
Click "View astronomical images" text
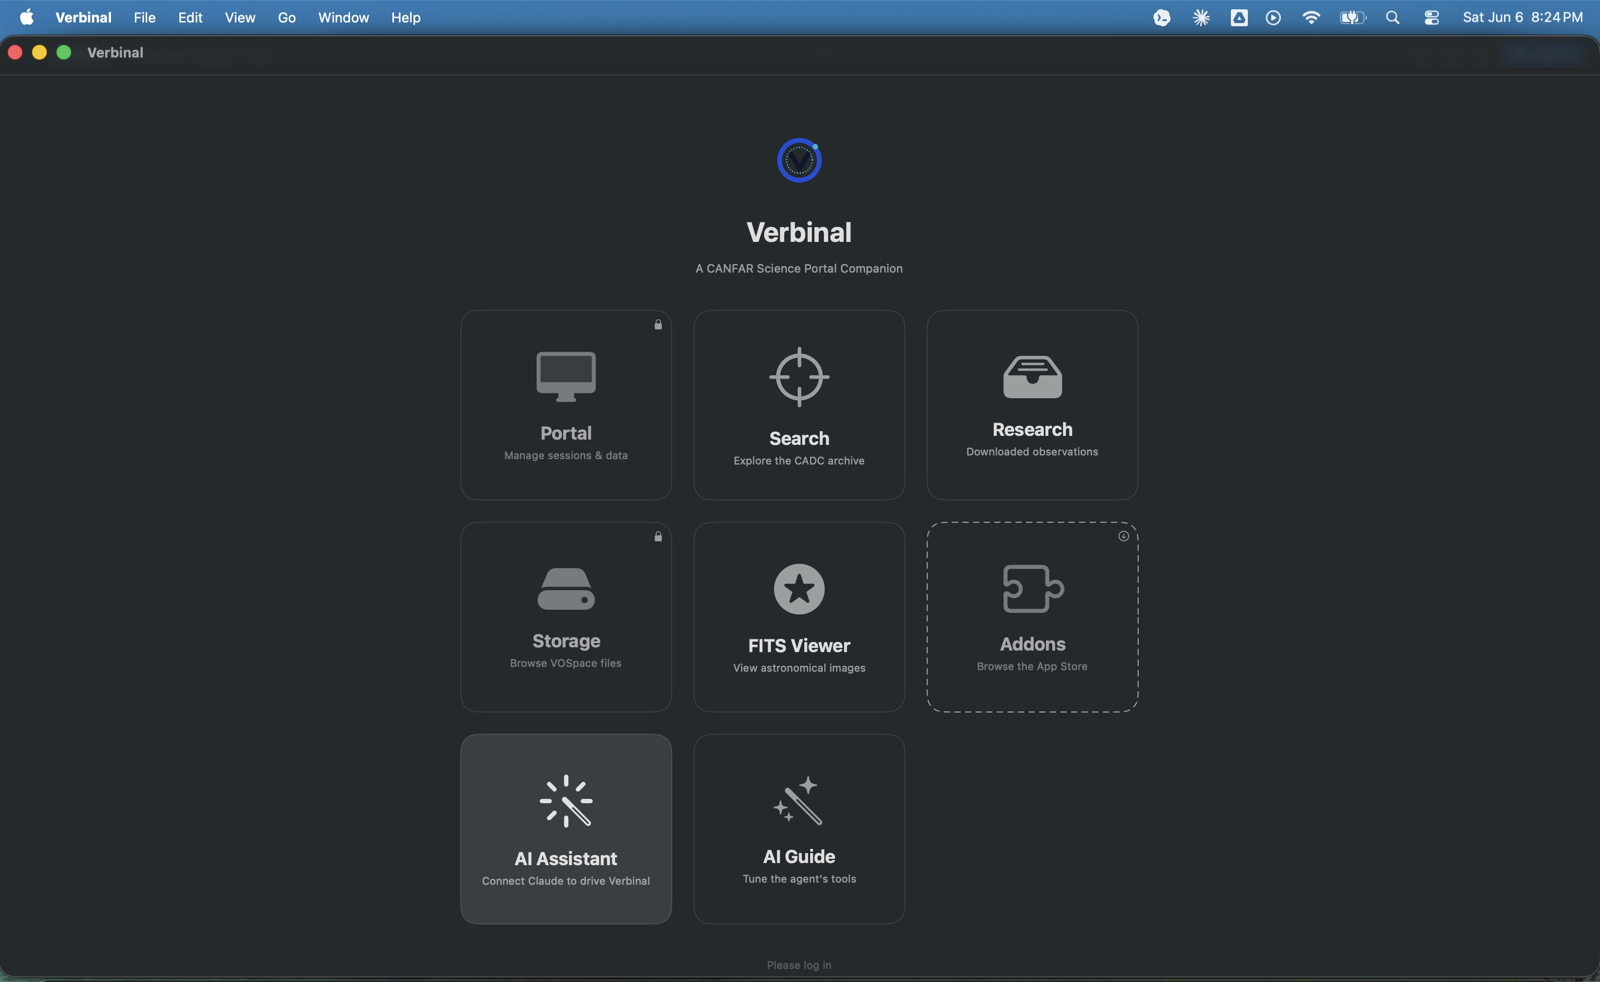point(799,668)
